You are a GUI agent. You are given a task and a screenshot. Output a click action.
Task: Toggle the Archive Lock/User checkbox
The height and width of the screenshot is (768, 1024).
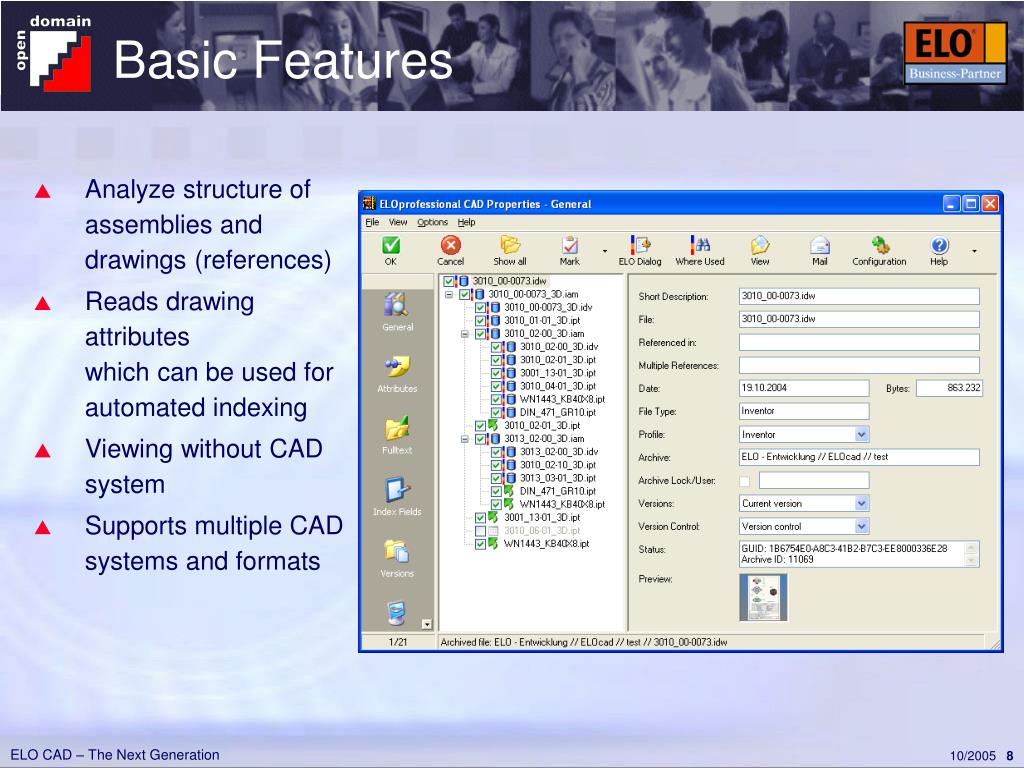744,481
